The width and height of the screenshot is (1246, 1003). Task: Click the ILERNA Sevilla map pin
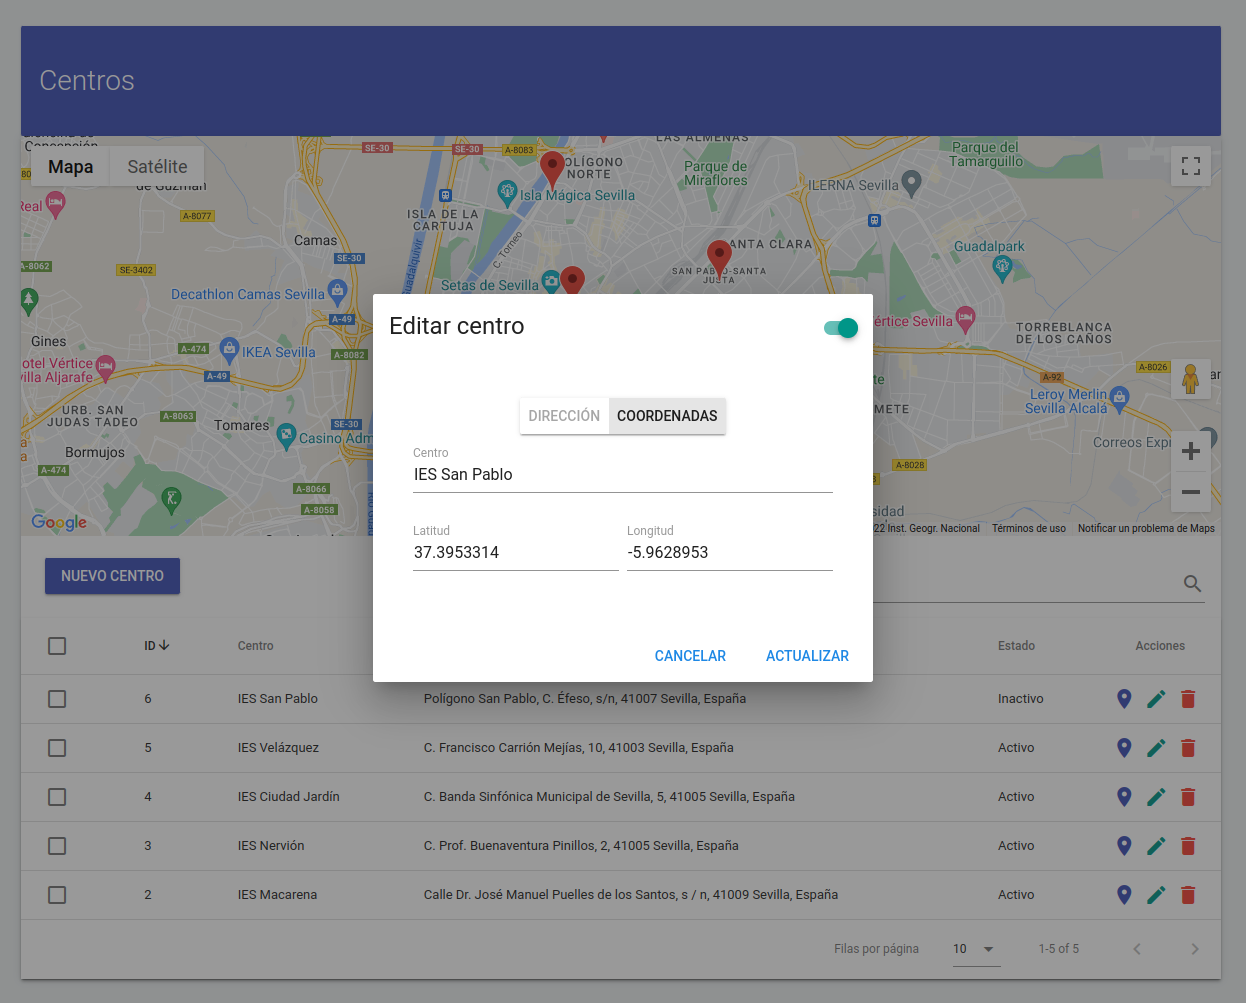coord(911,182)
